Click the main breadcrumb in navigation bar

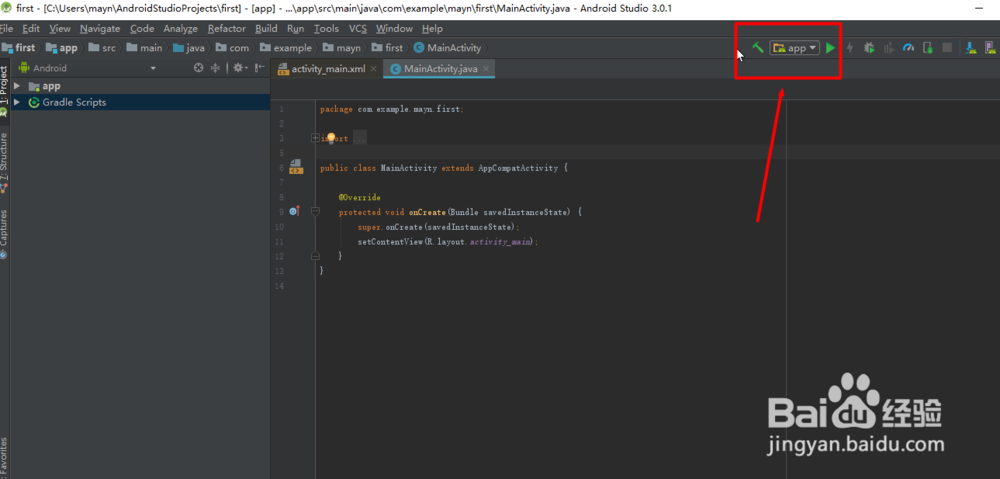tap(145, 48)
